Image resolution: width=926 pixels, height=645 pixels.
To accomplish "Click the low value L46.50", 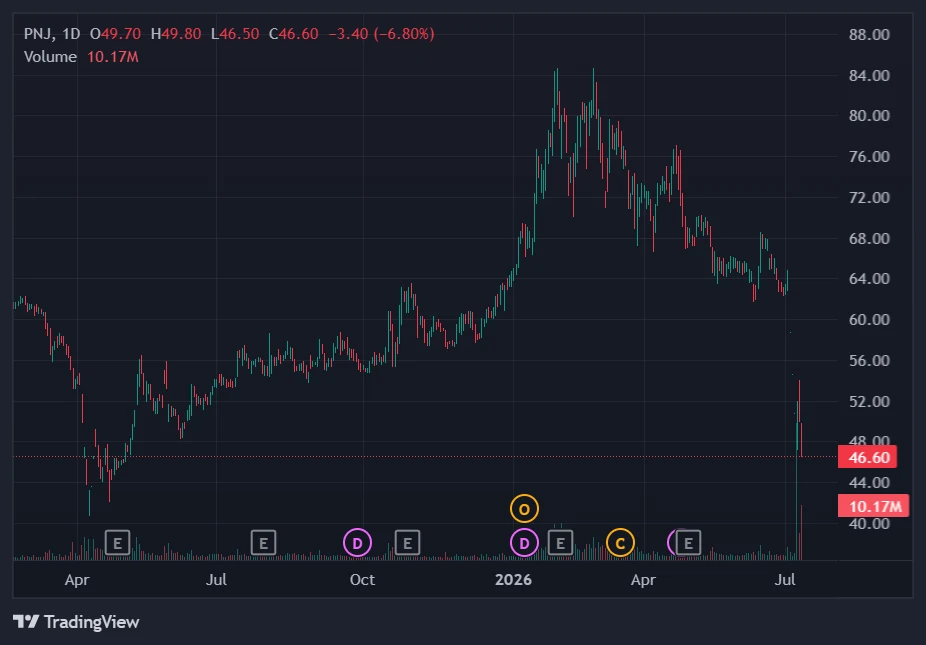I will (x=235, y=34).
